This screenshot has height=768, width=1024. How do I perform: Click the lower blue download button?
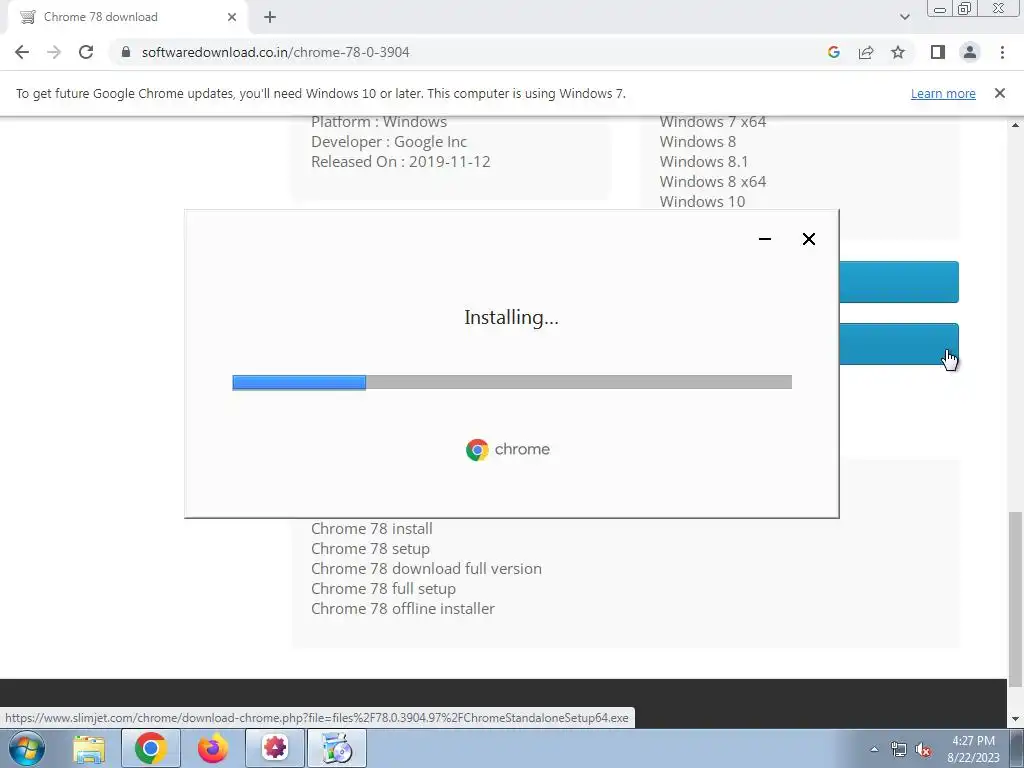click(899, 344)
